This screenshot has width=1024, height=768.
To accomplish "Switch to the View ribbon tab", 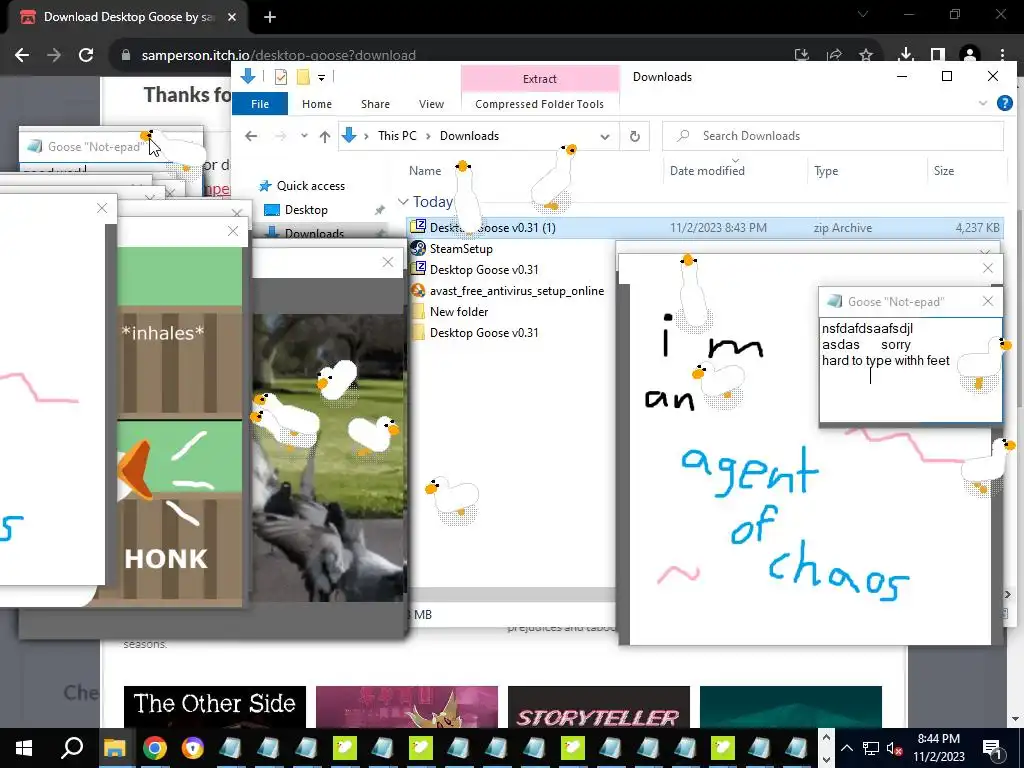I will tap(431, 104).
